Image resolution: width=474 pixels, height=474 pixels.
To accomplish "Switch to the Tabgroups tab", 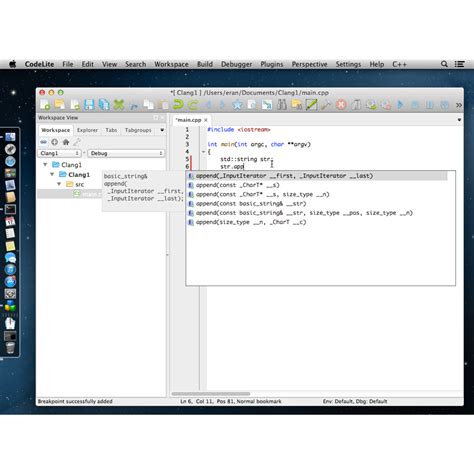I will [138, 130].
